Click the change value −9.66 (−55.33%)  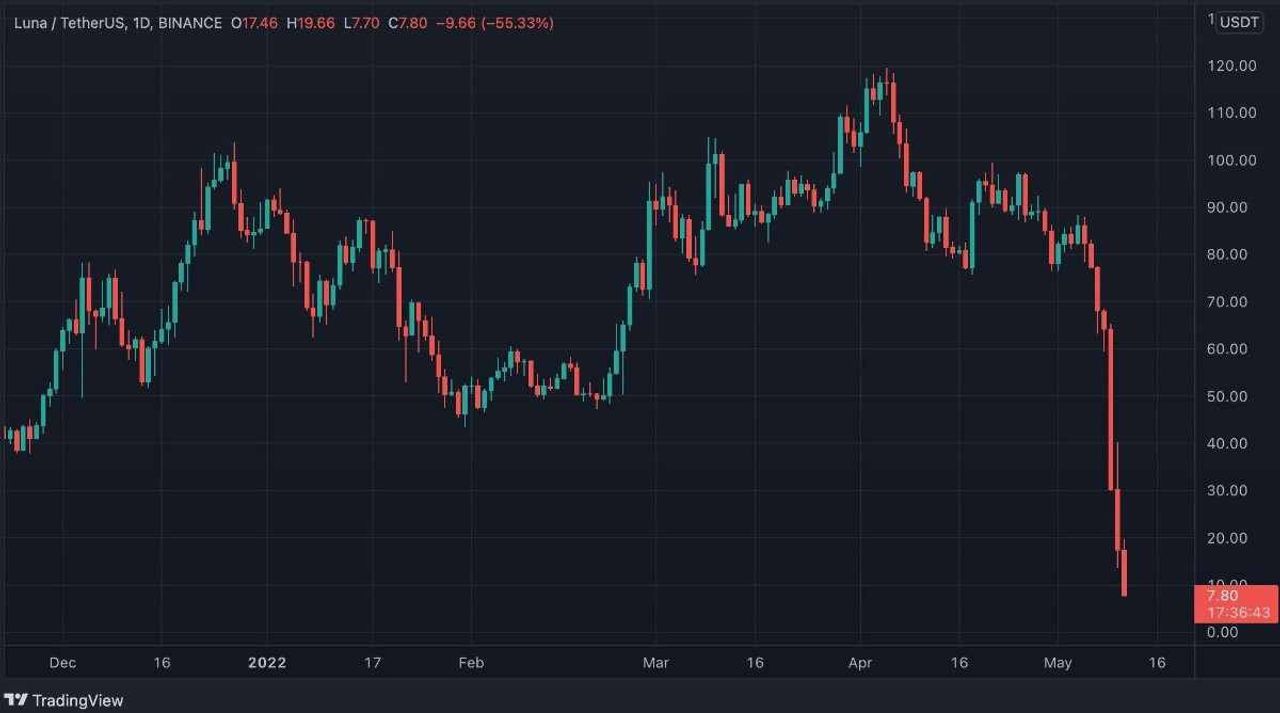496,22
